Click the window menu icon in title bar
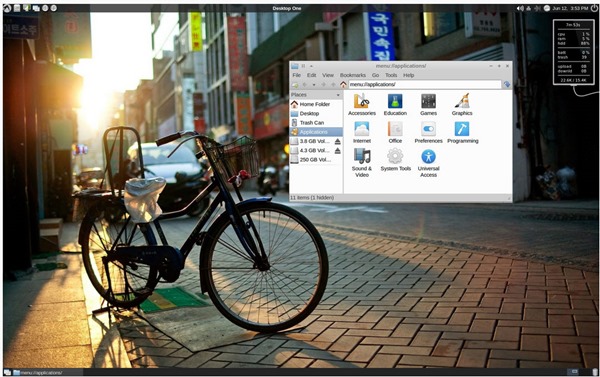Screen dimensions: 600x377 [x=295, y=66]
